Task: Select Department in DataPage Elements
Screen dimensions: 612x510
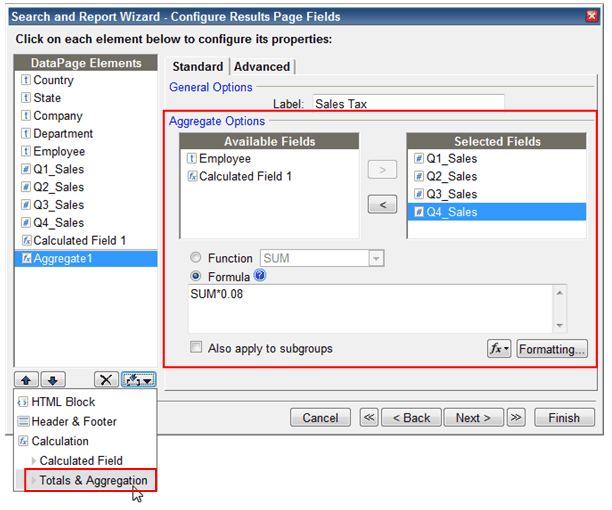Action: tap(85, 134)
